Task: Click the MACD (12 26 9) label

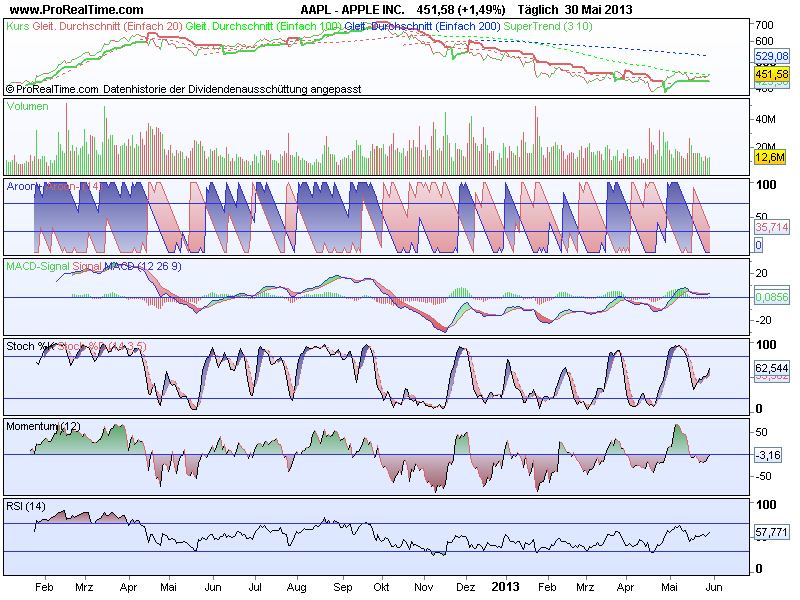Action: [142, 266]
